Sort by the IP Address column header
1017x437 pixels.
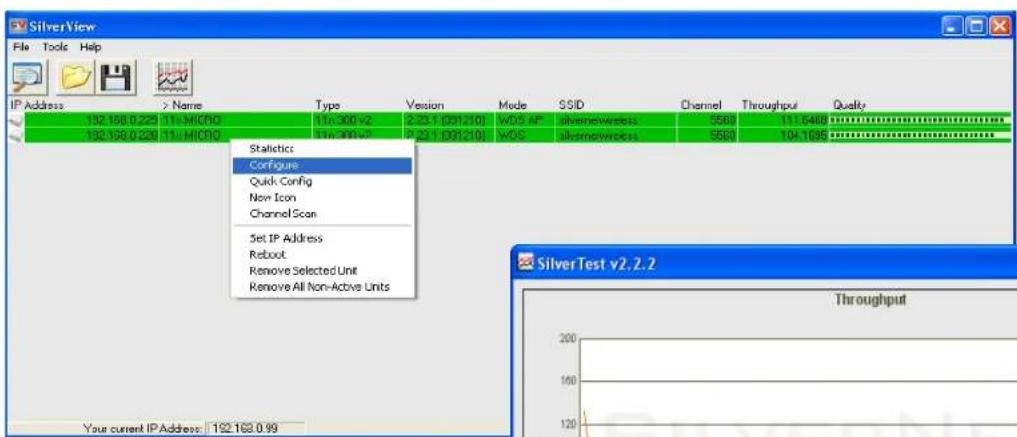tap(37, 105)
